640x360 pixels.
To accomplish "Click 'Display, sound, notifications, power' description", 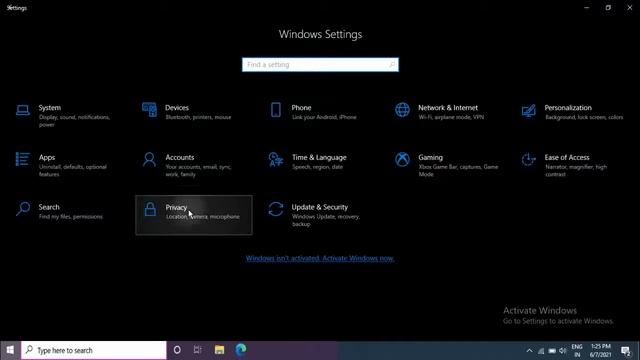I will (x=74, y=121).
